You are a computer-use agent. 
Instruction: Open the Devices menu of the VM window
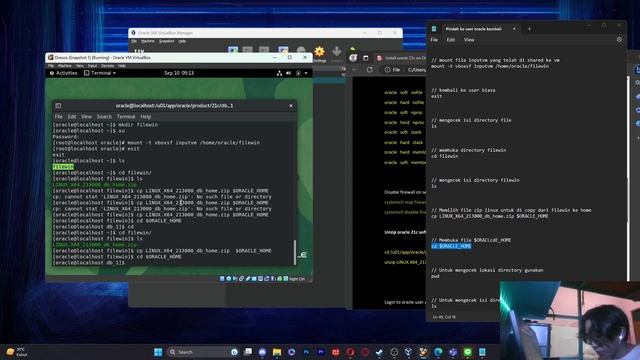coord(107,66)
